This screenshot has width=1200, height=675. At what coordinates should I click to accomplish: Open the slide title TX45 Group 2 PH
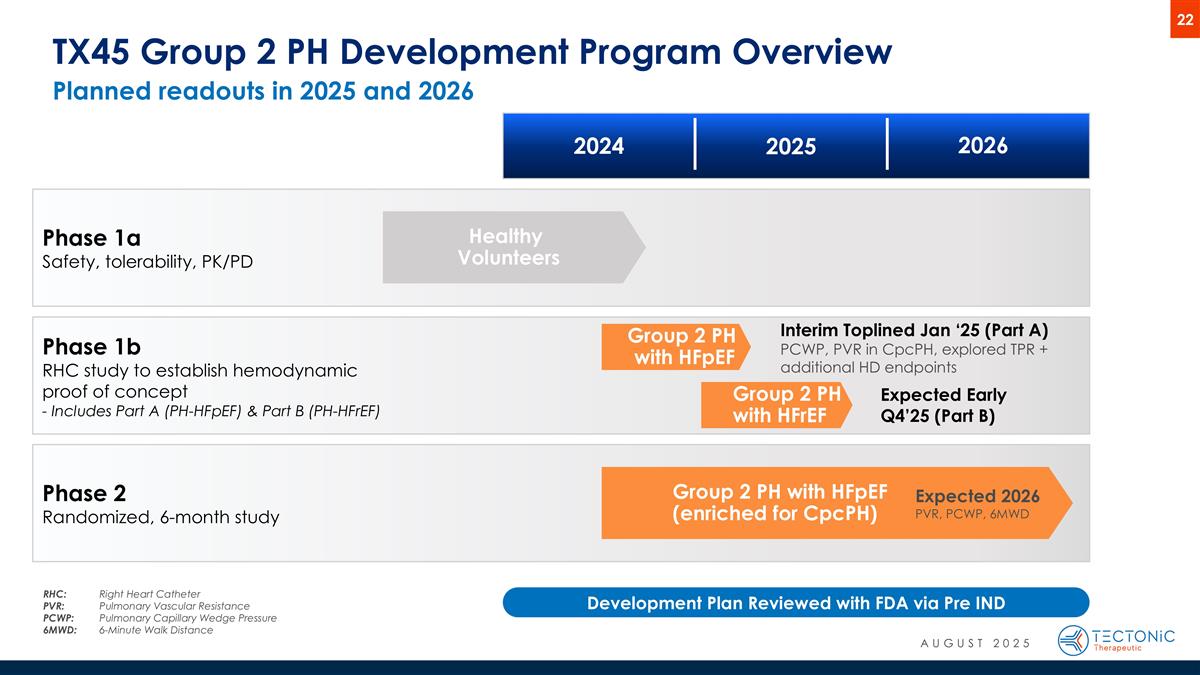coord(470,51)
